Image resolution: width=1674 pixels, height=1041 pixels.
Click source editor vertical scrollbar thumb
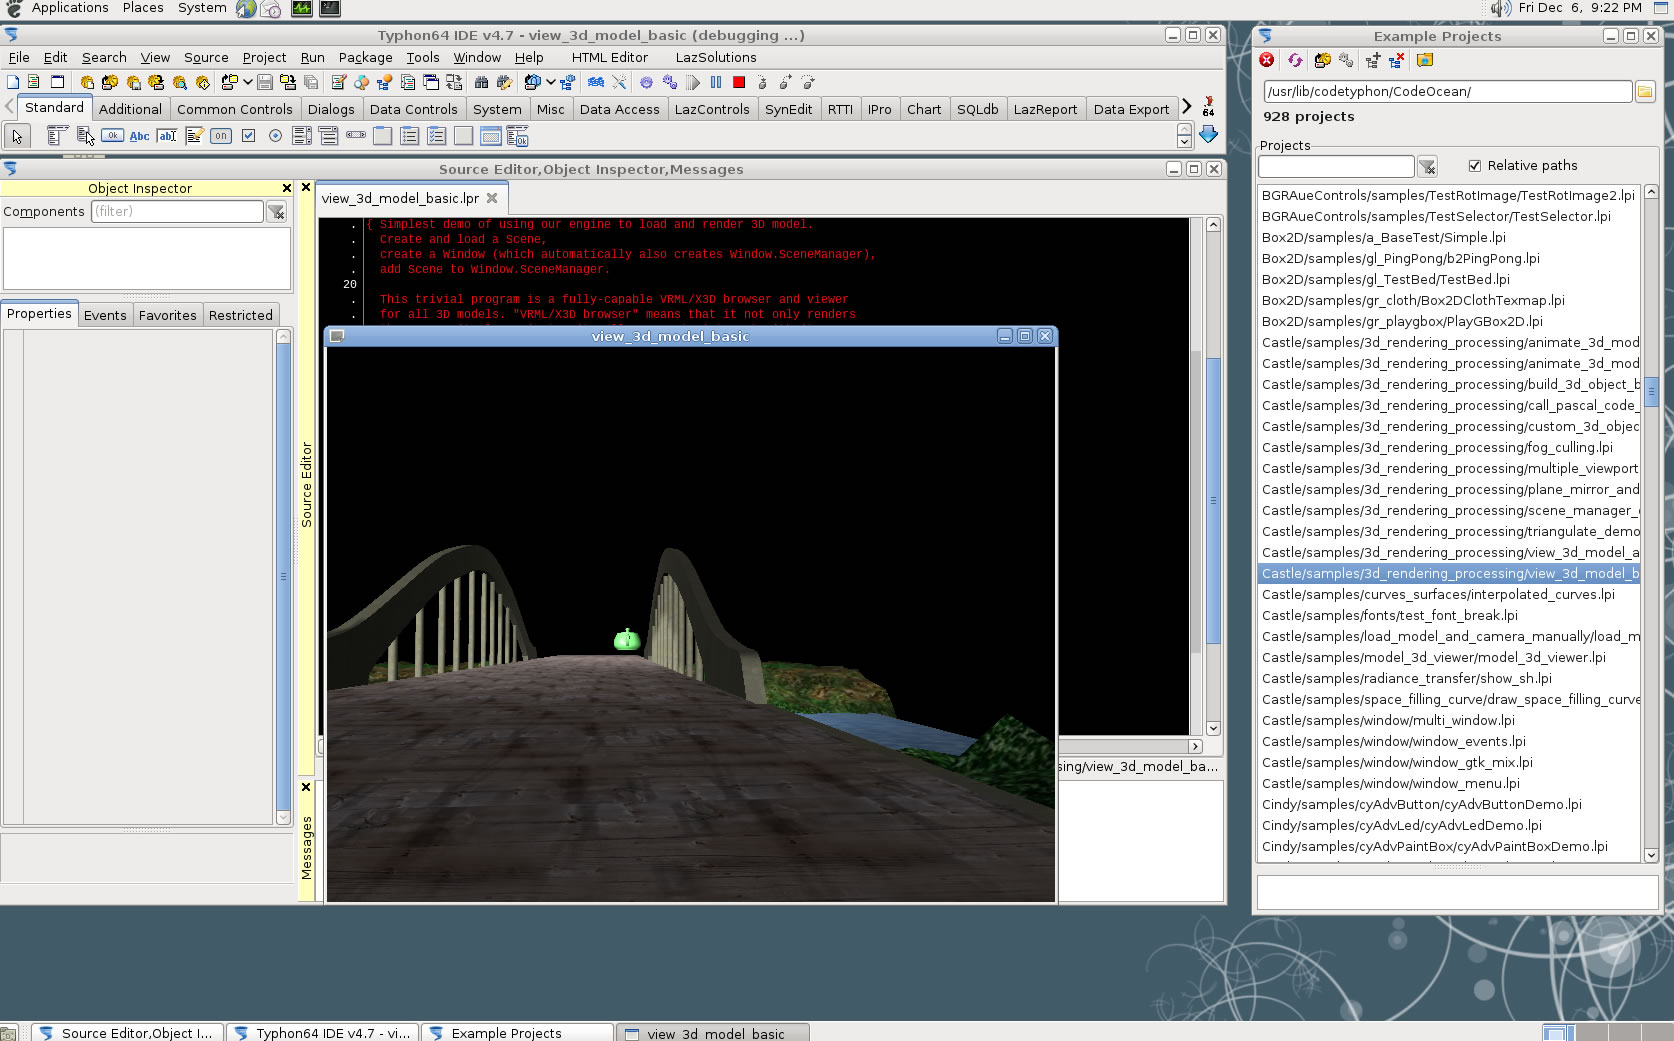[x=1213, y=500]
